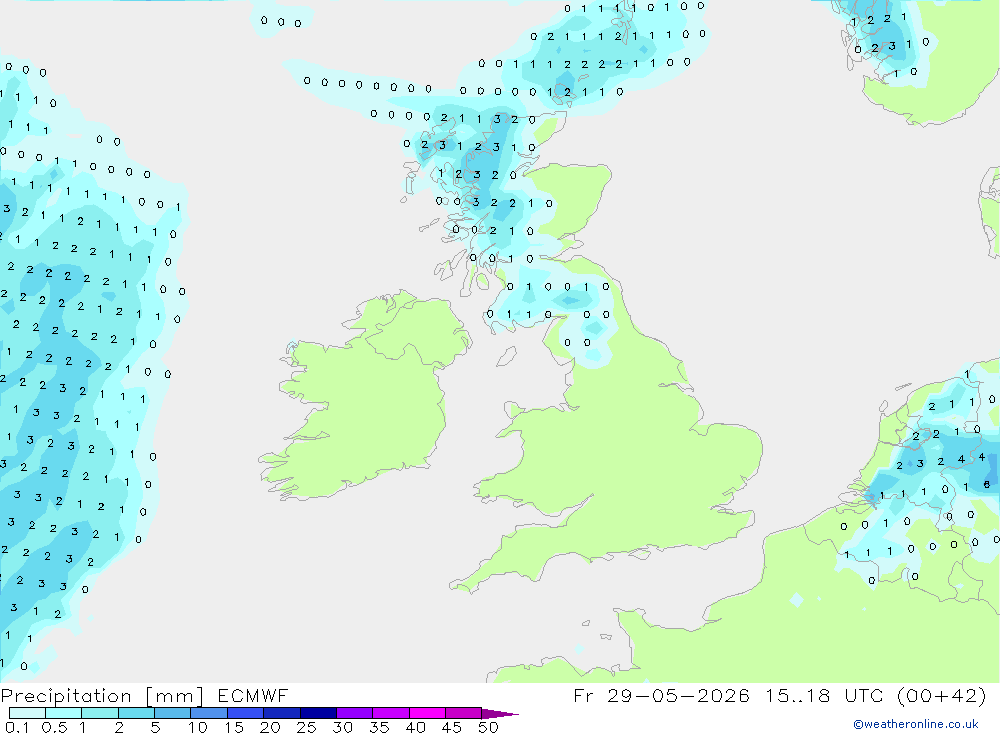1000x733 pixels.
Task: Click the '[mm]' unit label
Action: [x=174, y=696]
